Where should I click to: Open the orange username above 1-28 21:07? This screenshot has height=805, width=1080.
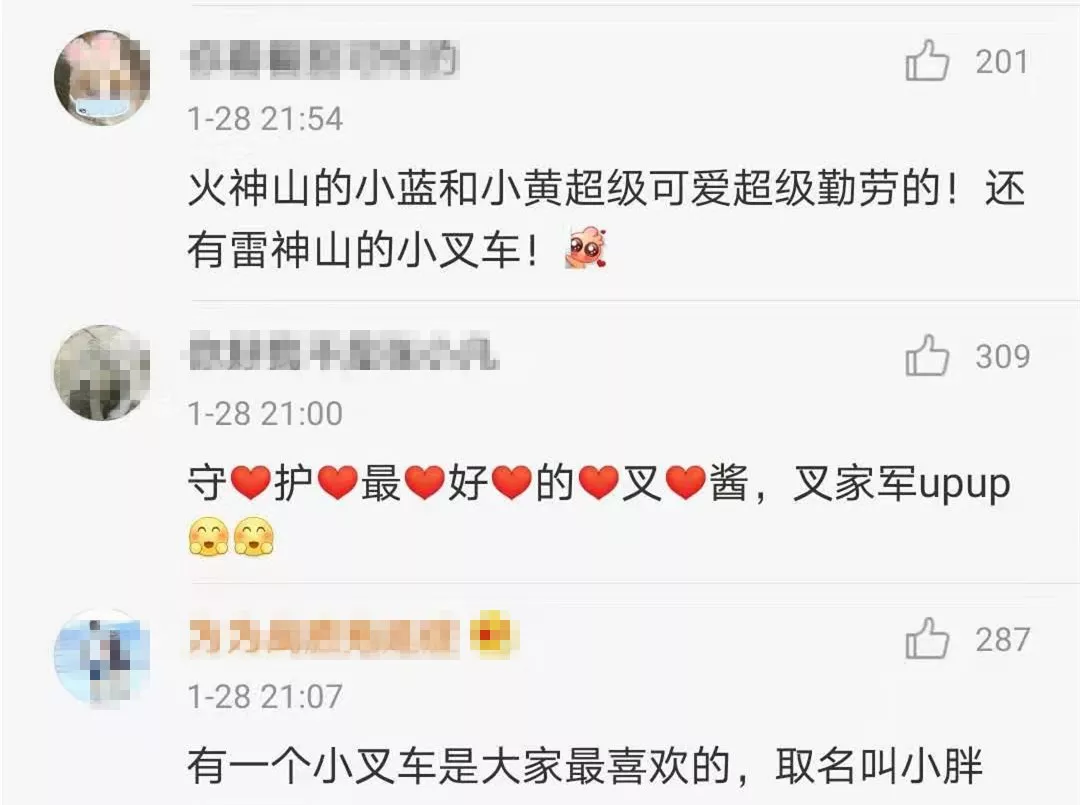pos(323,636)
